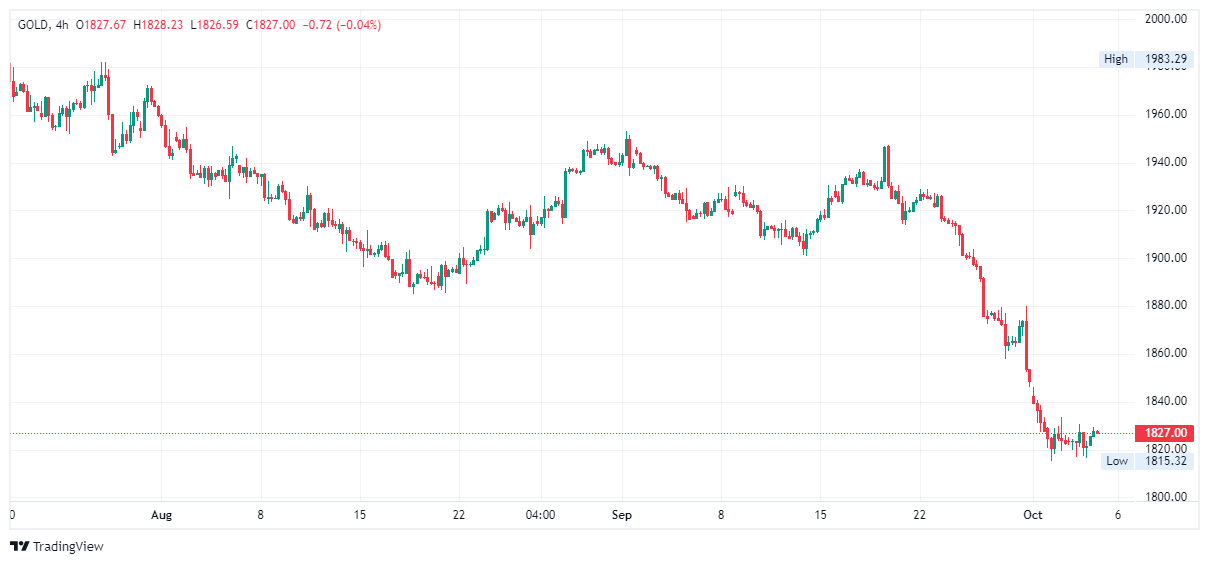Click the 1900.00 price axis label

[1166, 258]
